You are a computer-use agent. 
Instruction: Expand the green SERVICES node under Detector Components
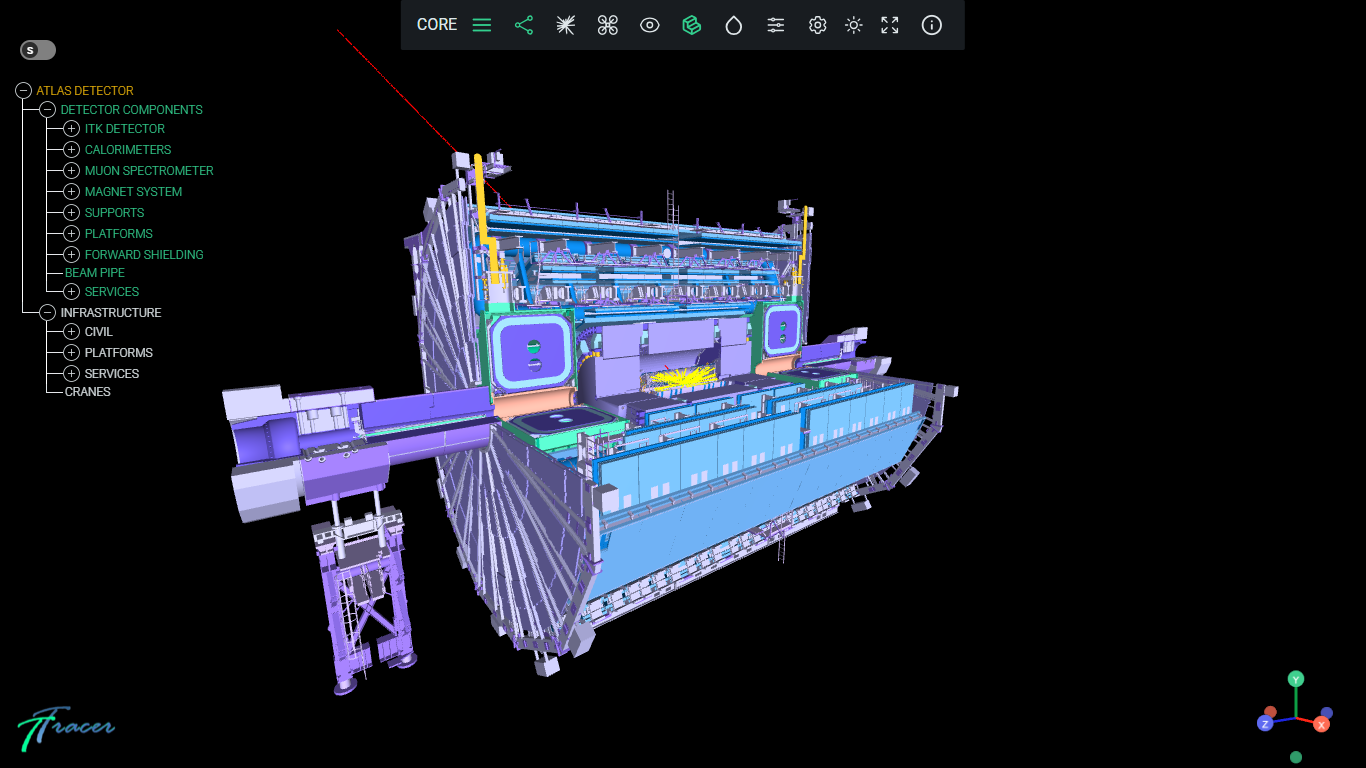[x=71, y=292]
